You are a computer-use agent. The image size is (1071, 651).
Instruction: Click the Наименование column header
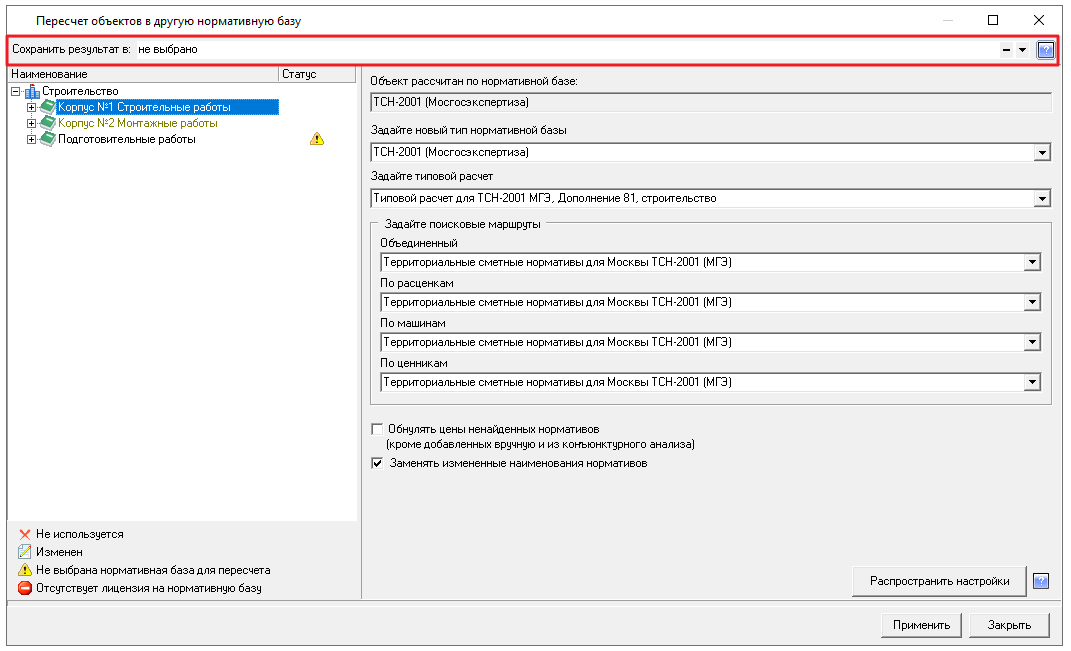(x=142, y=74)
